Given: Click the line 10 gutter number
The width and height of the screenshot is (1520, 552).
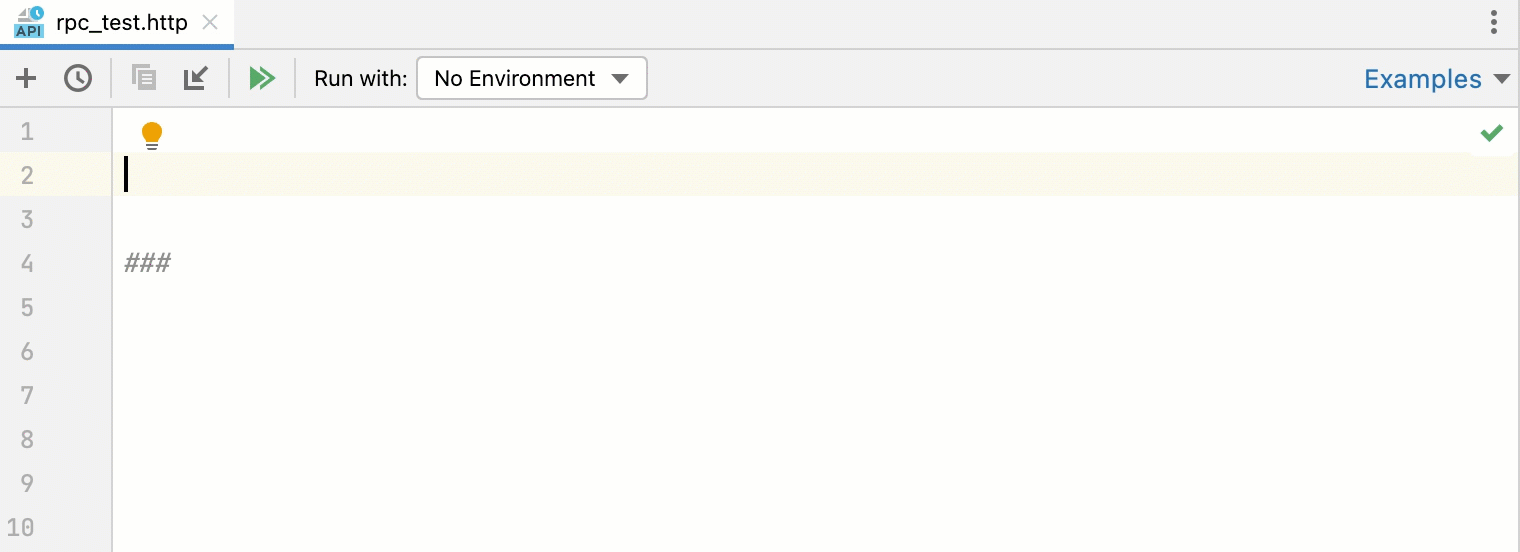Looking at the screenshot, I should 21,527.
